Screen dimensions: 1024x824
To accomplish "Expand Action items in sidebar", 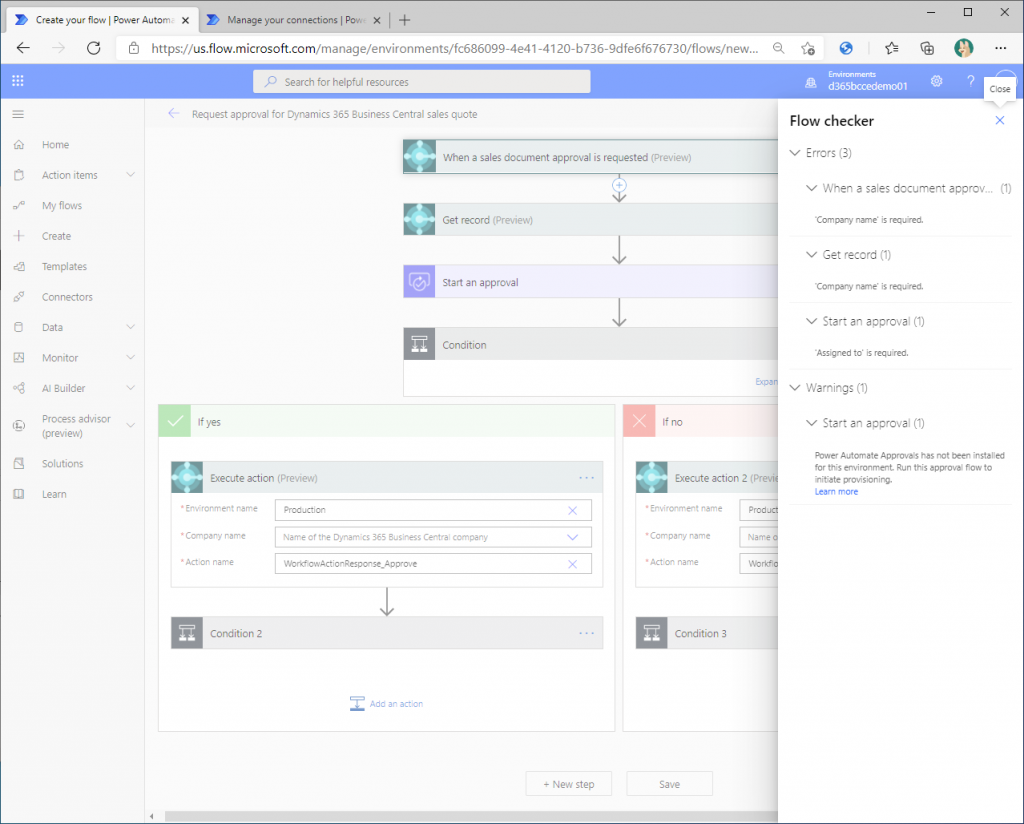I will coord(131,174).
